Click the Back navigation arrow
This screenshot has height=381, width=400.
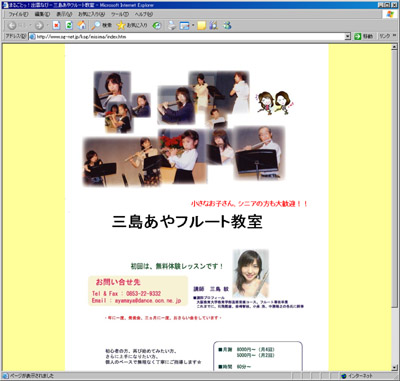pos(12,25)
